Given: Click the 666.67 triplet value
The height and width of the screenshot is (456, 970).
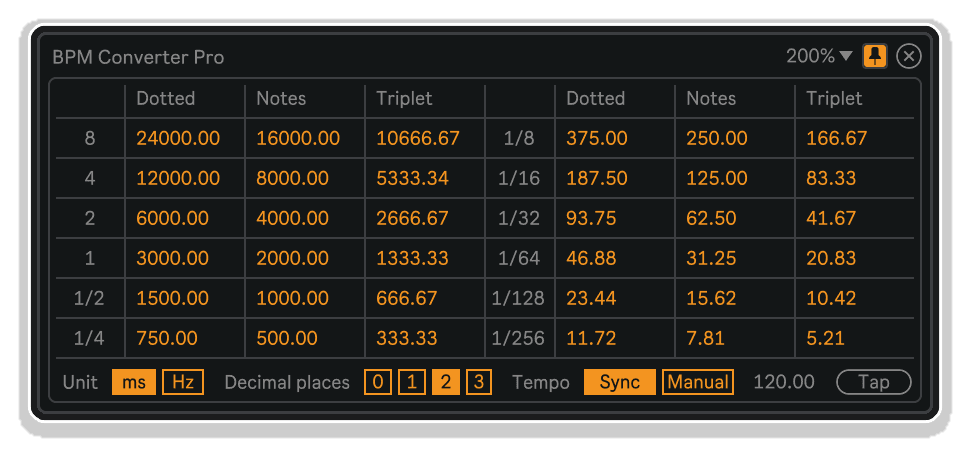Looking at the screenshot, I should (407, 298).
